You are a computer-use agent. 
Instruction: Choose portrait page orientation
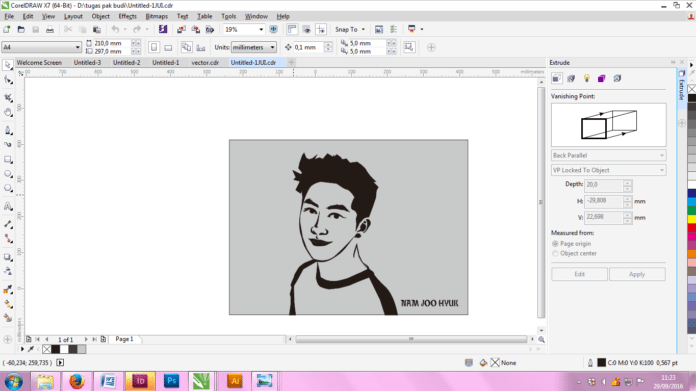pyautogui.click(x=154, y=47)
